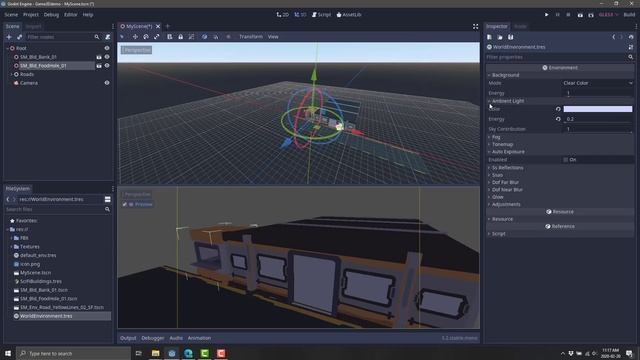Image resolution: width=640 pixels, height=360 pixels.
Task: Open Inspector object history icon
Action: (631, 37)
